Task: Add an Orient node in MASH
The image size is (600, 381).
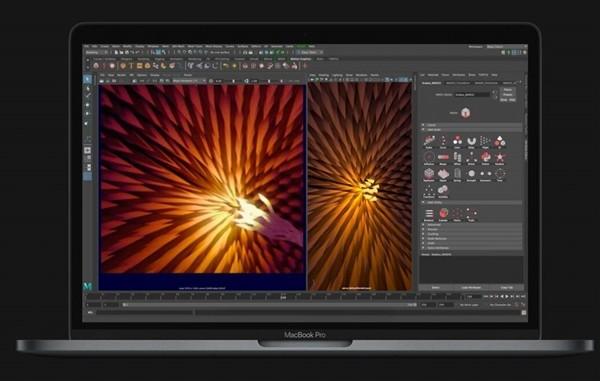Action: tap(471, 157)
